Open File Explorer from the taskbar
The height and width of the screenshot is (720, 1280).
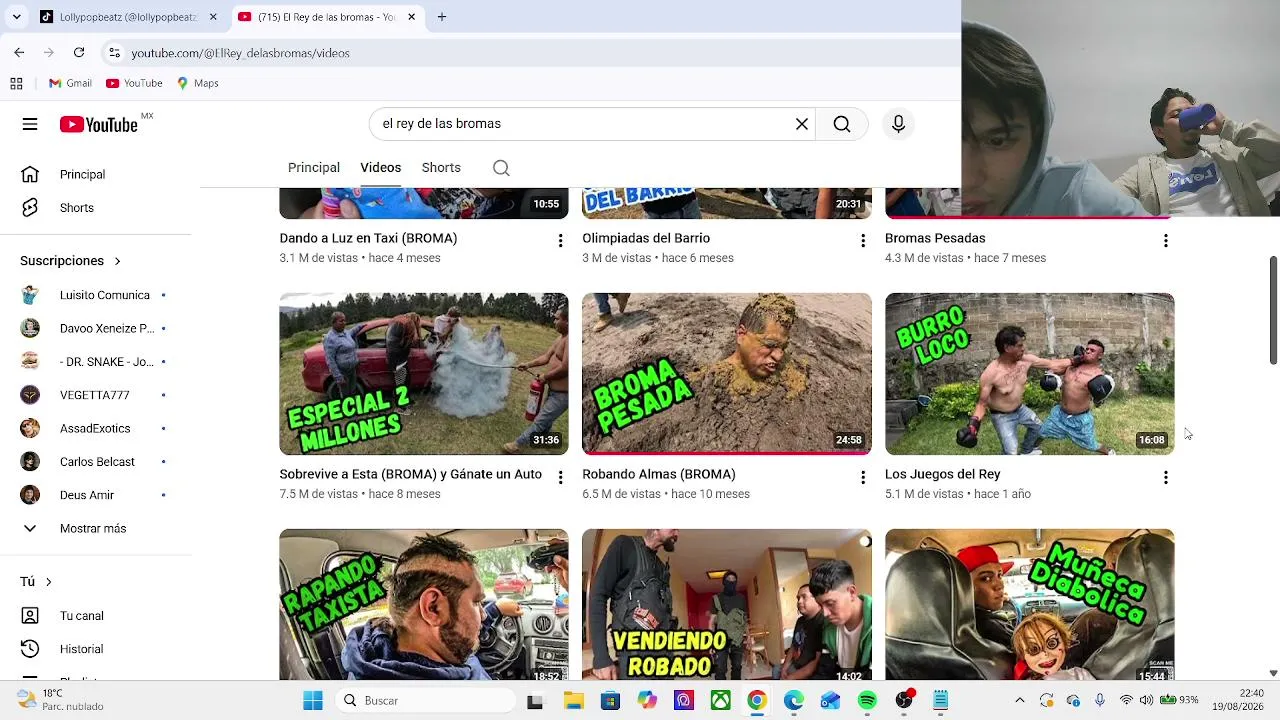point(573,701)
